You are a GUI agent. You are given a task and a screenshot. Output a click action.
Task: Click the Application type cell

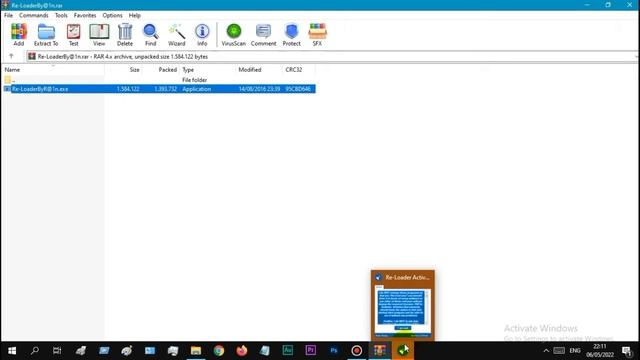[x=197, y=89]
